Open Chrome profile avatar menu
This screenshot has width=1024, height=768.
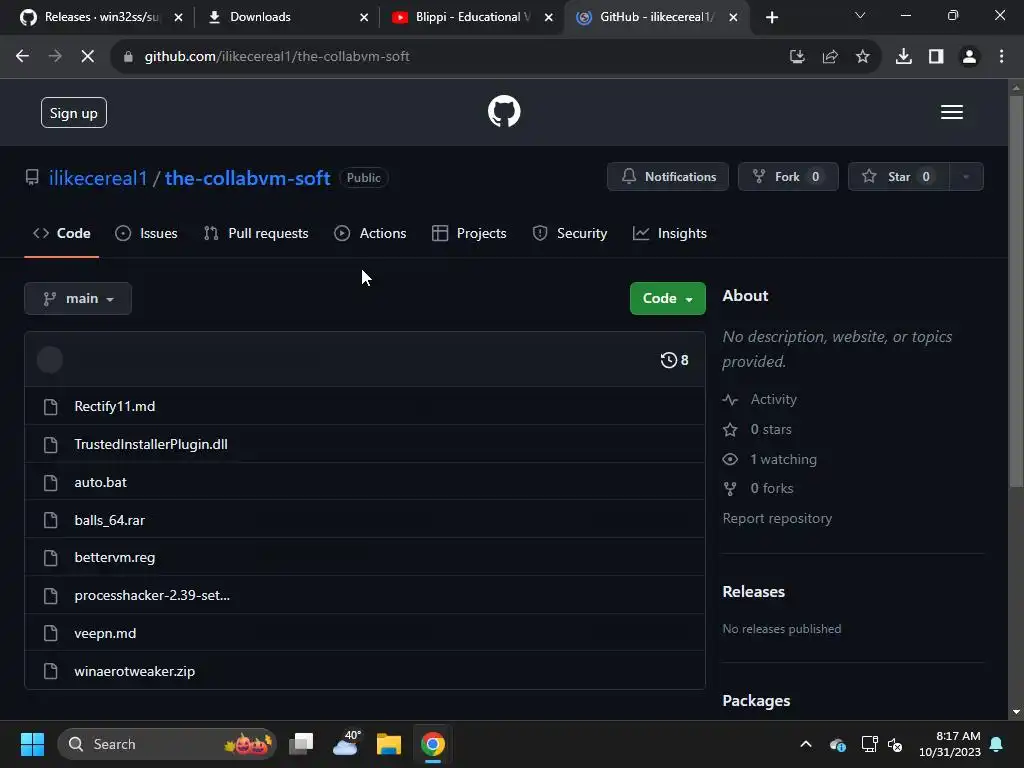969,56
